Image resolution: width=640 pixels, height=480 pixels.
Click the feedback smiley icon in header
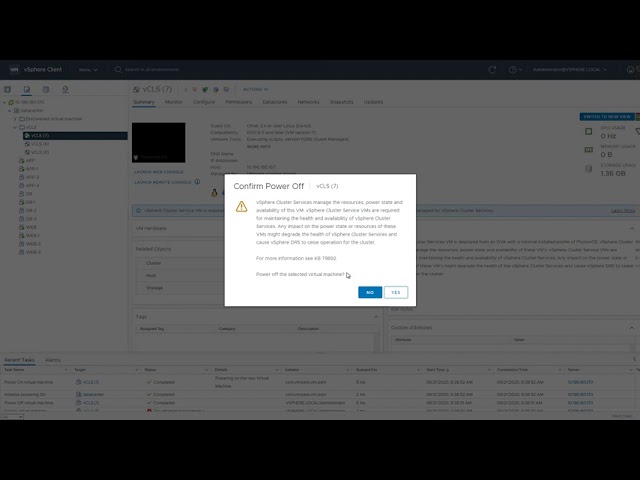click(631, 70)
